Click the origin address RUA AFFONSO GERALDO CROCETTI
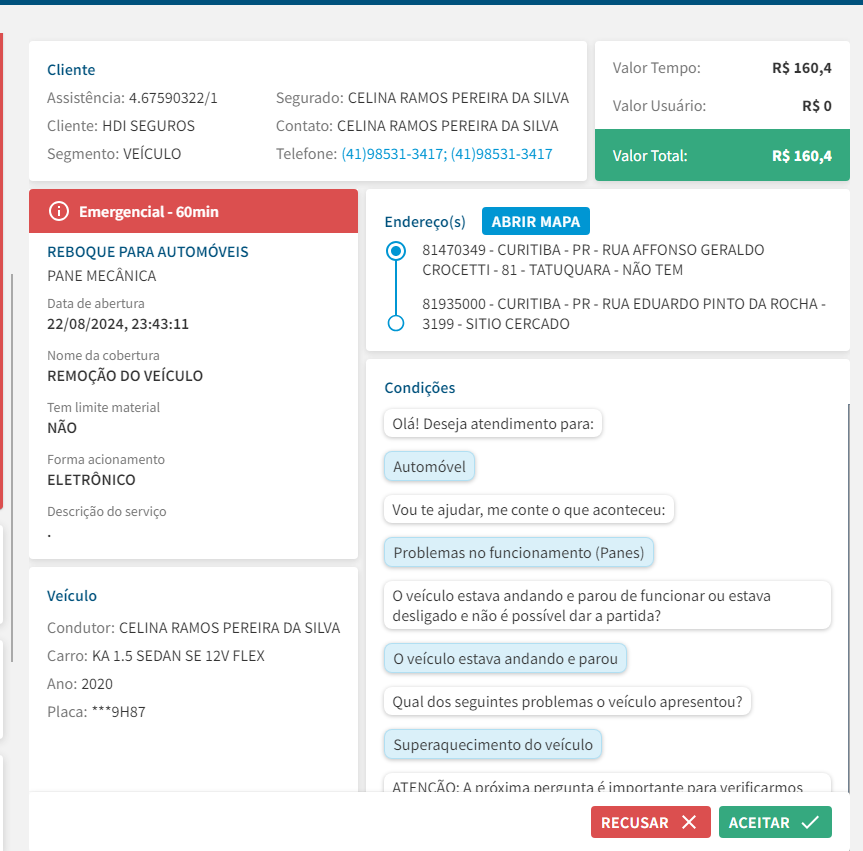Screen dimensions: 863x851 (593, 260)
